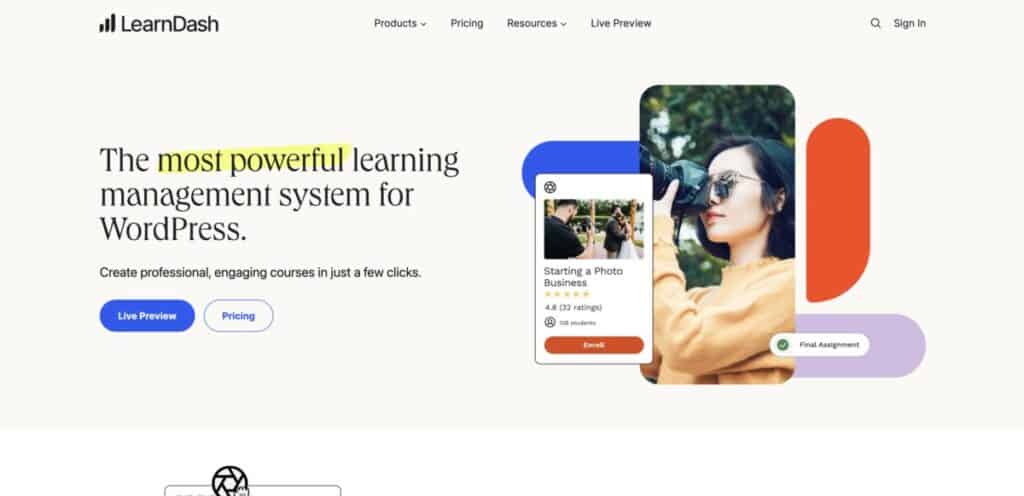This screenshot has width=1024, height=496.
Task: Click the outlined Pricing button
Action: pos(238,316)
